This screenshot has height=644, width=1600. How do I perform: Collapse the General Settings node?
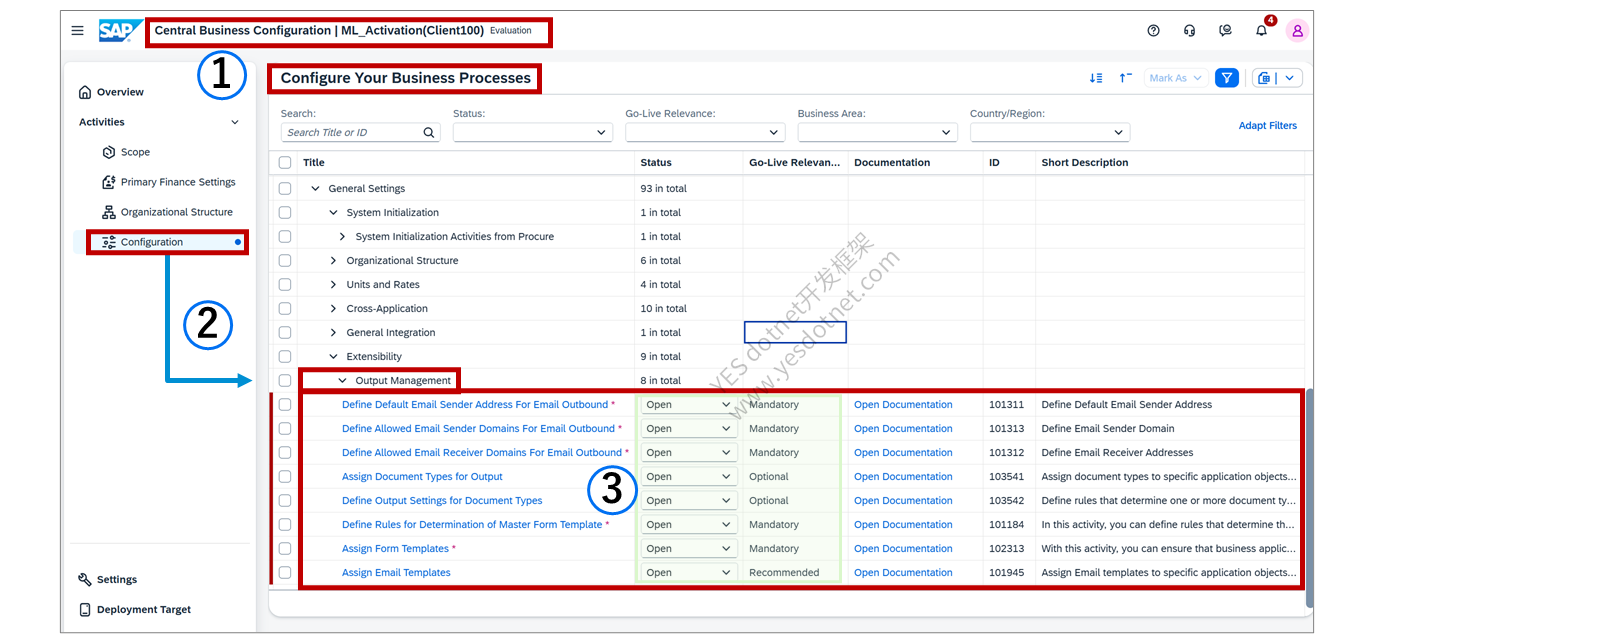315,189
